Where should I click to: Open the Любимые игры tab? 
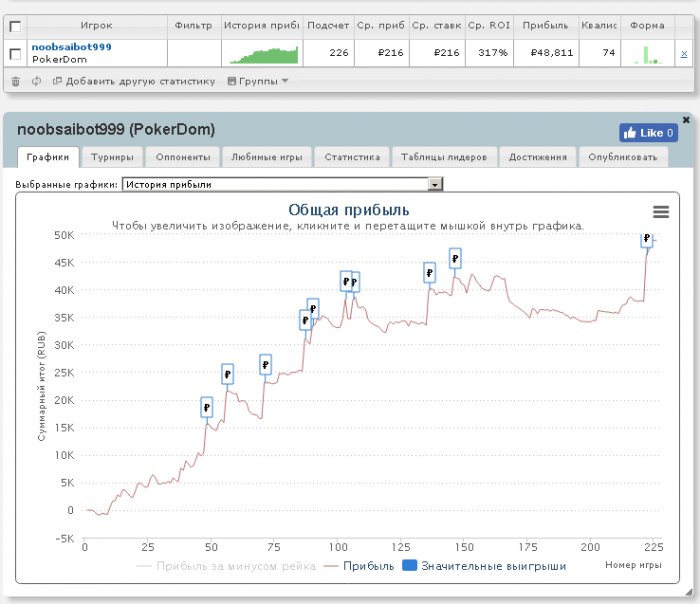click(267, 157)
